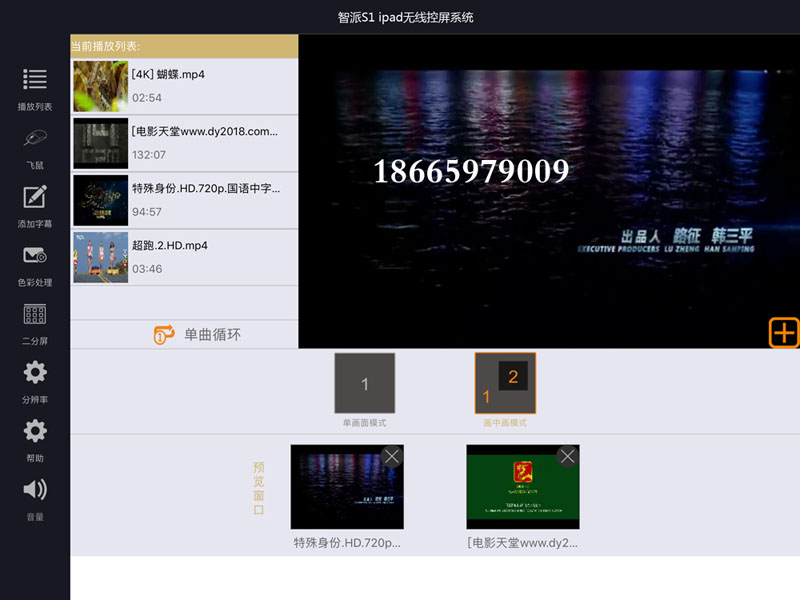Image resolution: width=800 pixels, height=600 pixels.
Task: Click the 音量 volume speaker icon
Action: [35, 490]
